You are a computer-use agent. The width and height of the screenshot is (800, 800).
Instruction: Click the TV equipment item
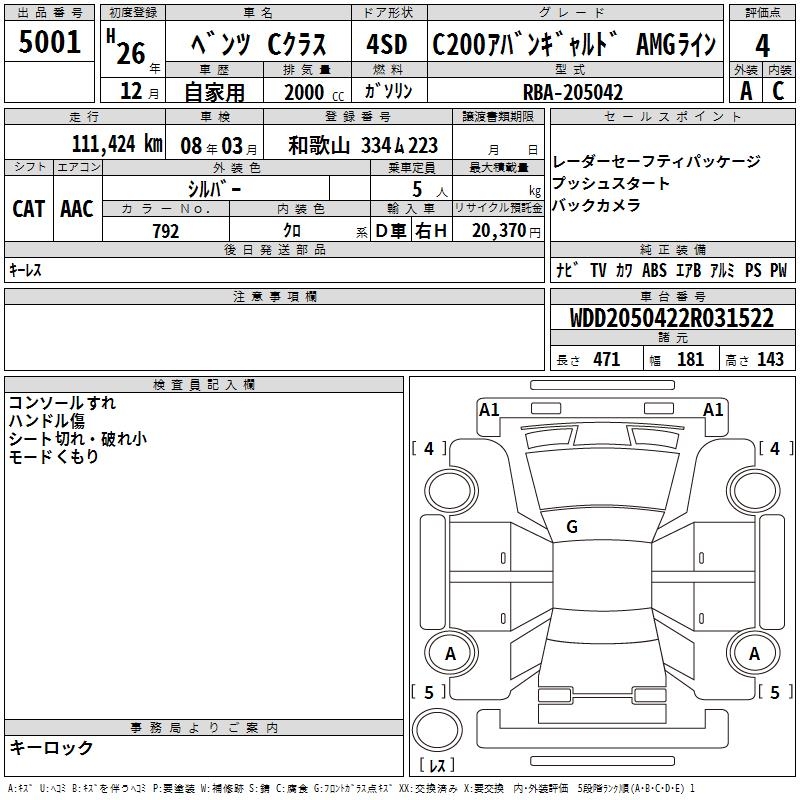[x=598, y=270]
